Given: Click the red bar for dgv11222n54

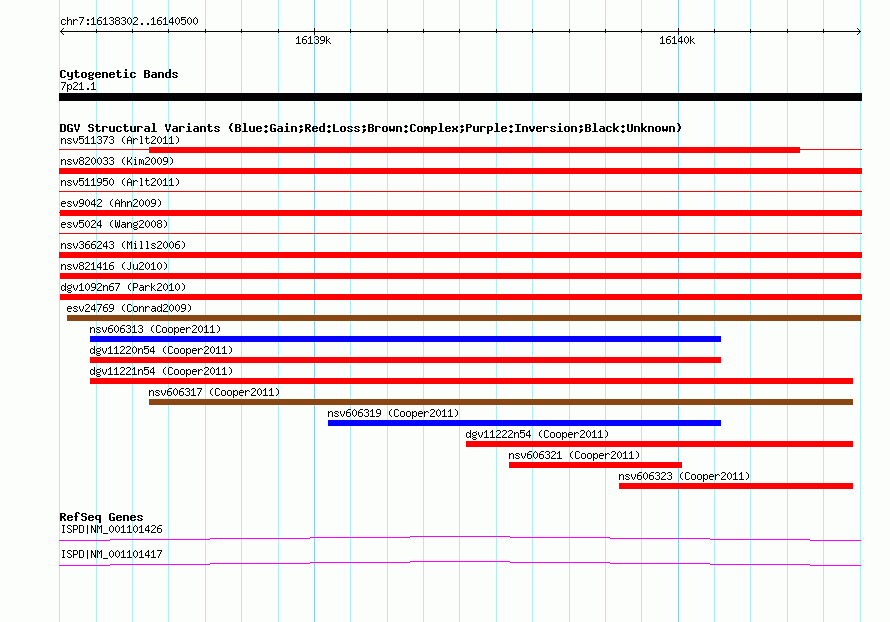Looking at the screenshot, I should (x=660, y=444).
